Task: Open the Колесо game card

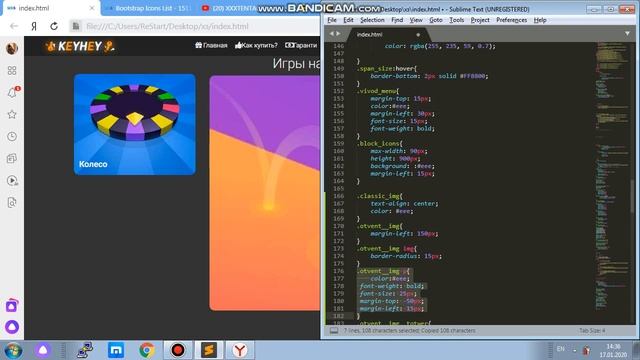Action: (135, 124)
